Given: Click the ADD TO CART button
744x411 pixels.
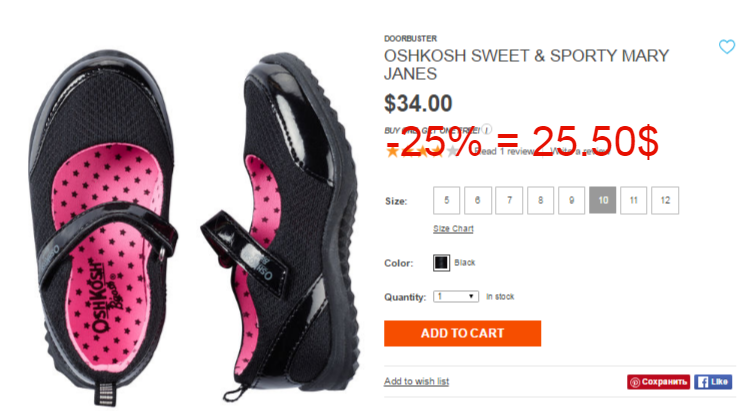Looking at the screenshot, I should tap(463, 333).
